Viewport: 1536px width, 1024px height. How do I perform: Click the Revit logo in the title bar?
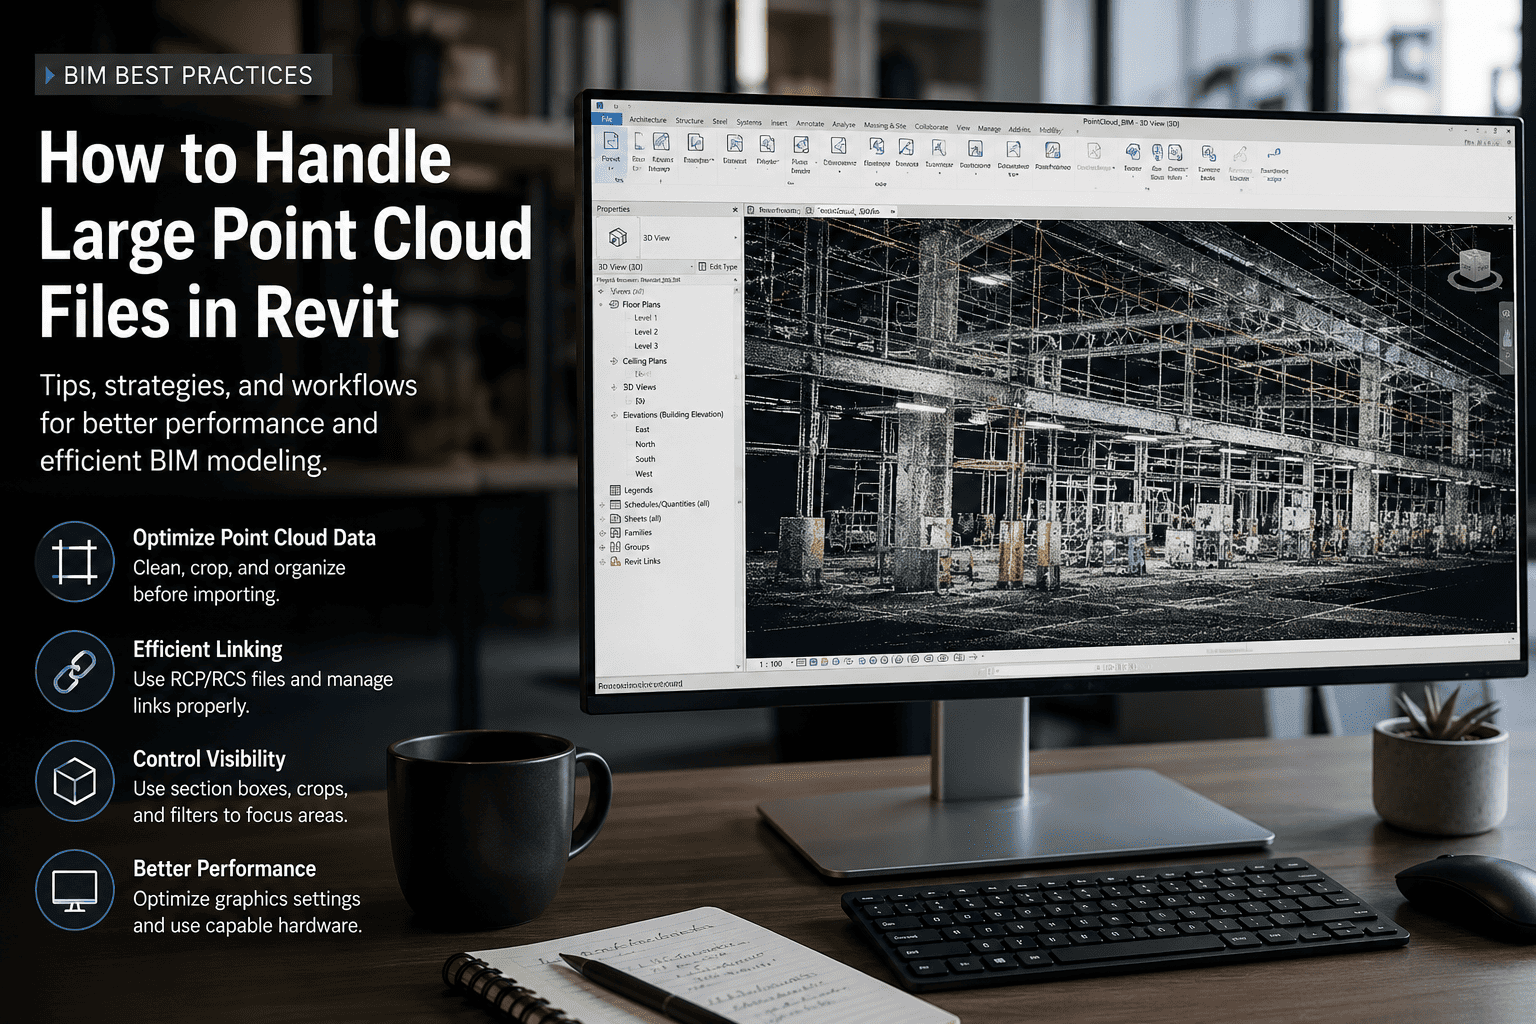[600, 106]
